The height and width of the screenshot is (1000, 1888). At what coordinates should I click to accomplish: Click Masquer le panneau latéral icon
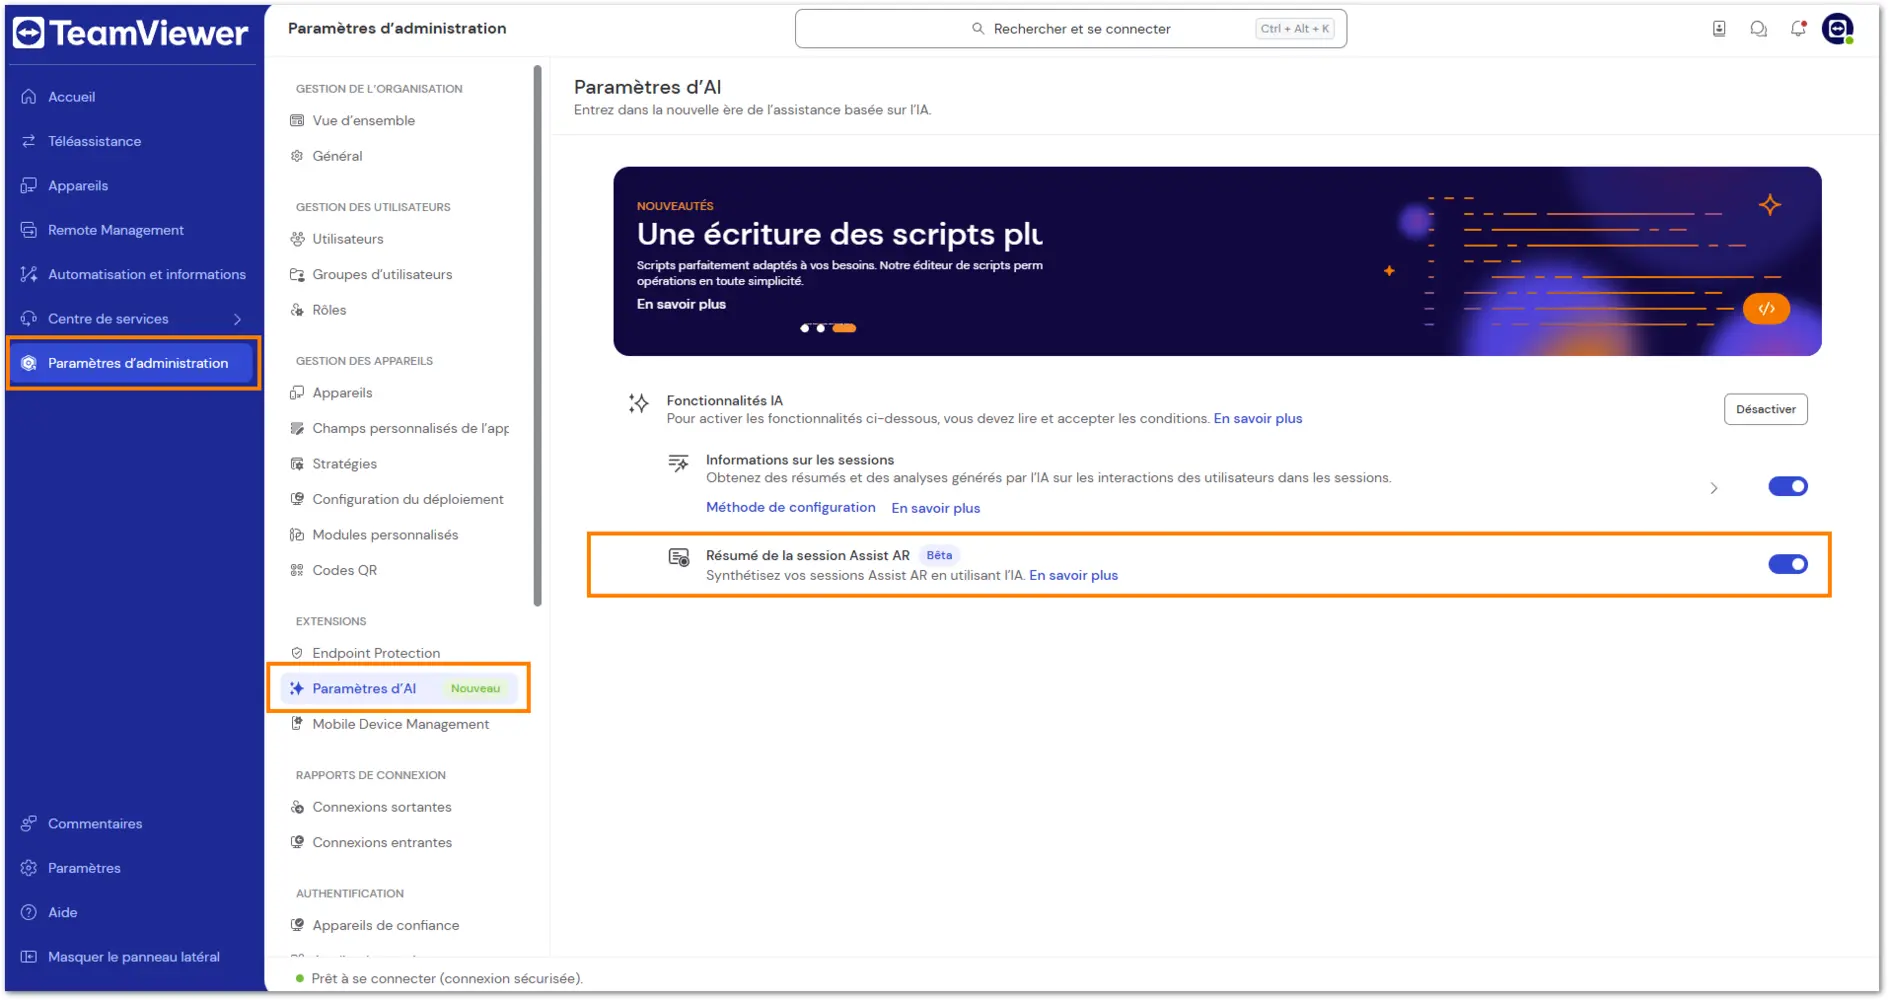29,957
